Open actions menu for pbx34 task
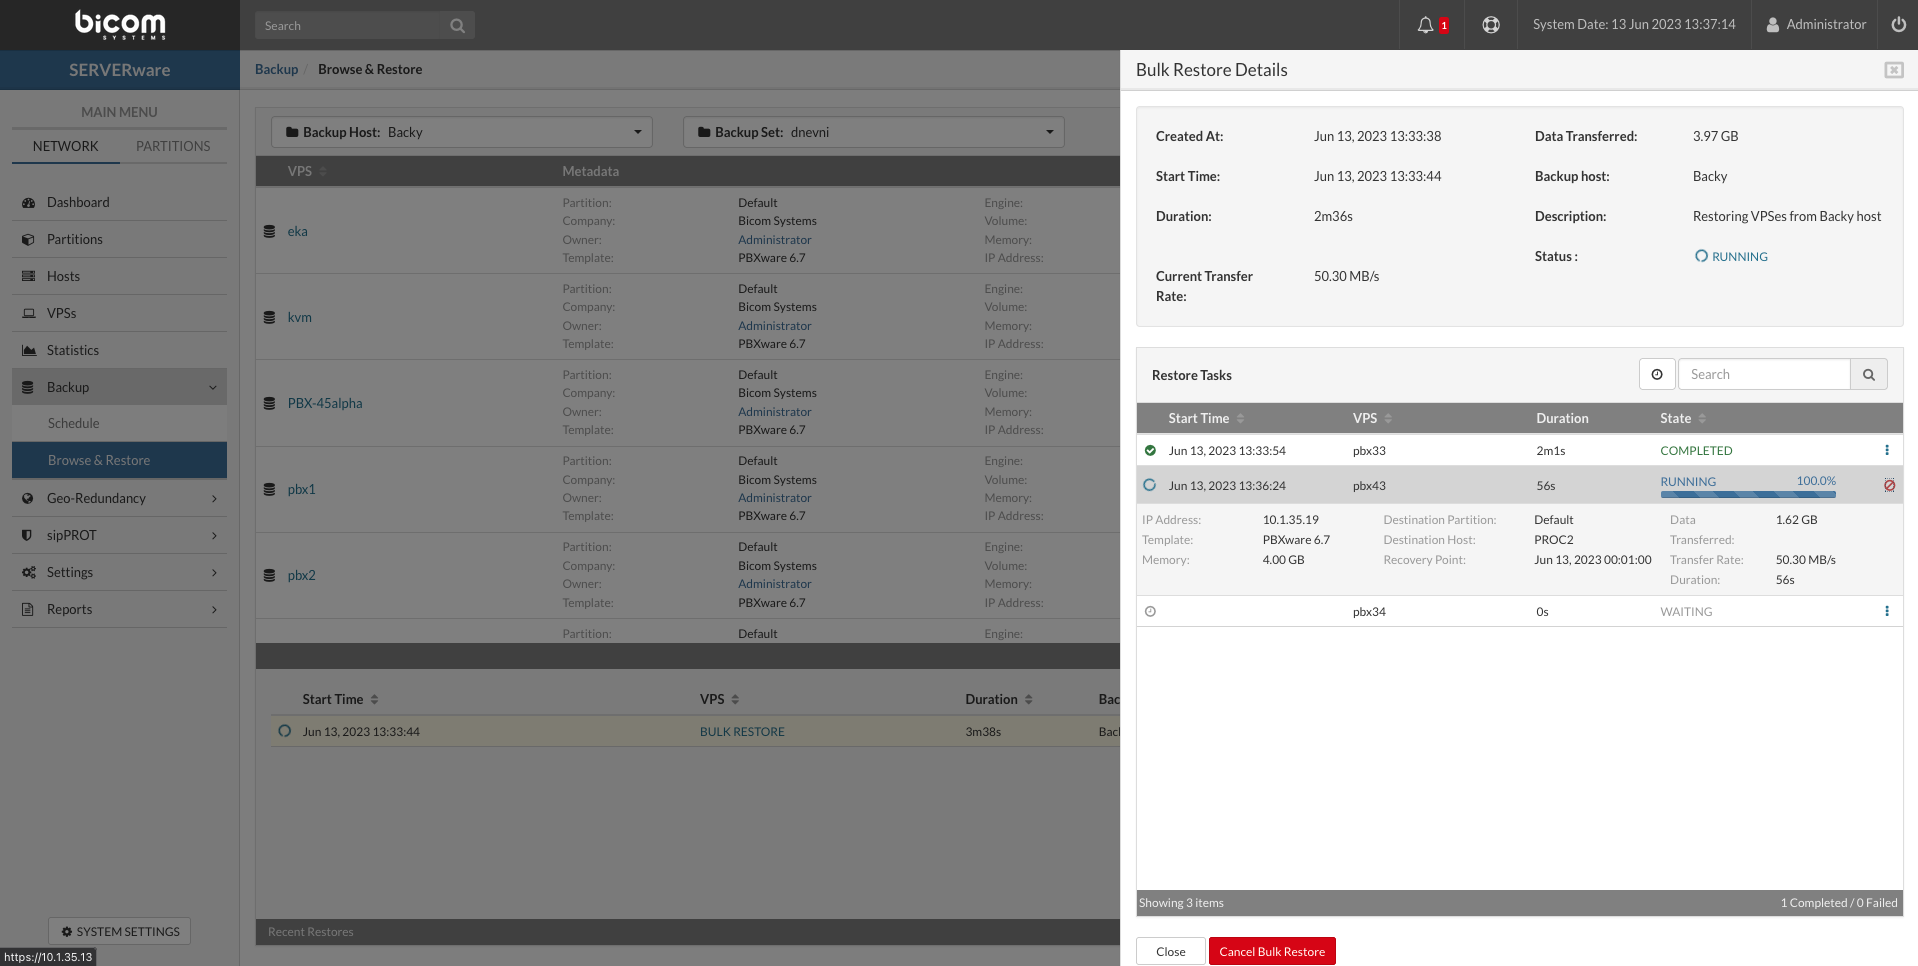Viewport: 1918px width, 966px height. pos(1887,612)
